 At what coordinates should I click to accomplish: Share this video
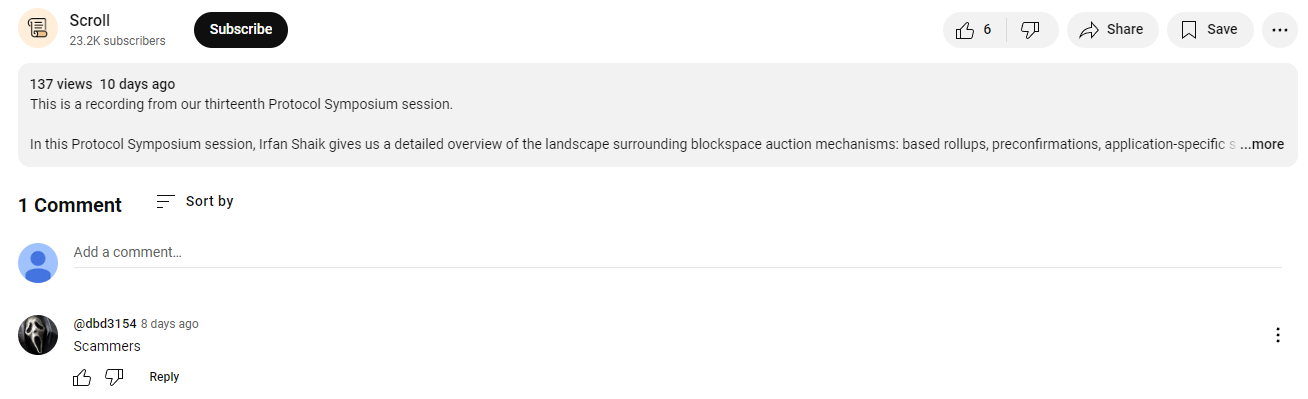click(1112, 30)
